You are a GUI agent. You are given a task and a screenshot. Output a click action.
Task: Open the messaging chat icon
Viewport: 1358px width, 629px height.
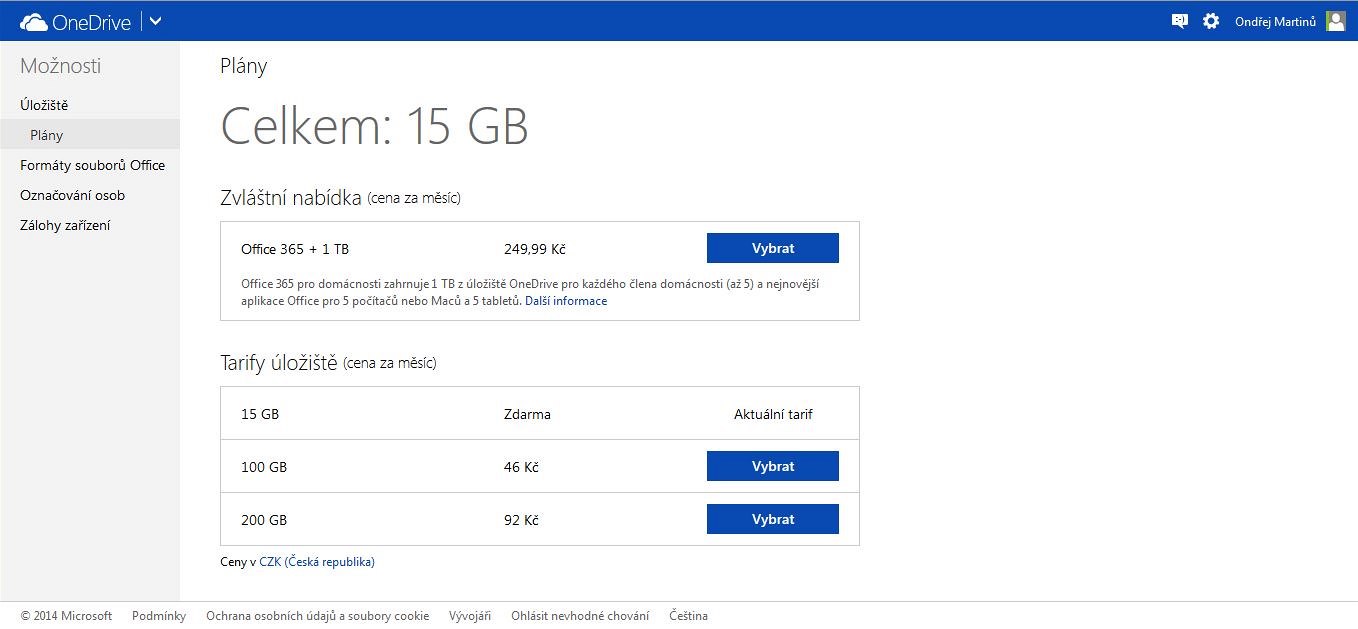pyautogui.click(x=1180, y=21)
